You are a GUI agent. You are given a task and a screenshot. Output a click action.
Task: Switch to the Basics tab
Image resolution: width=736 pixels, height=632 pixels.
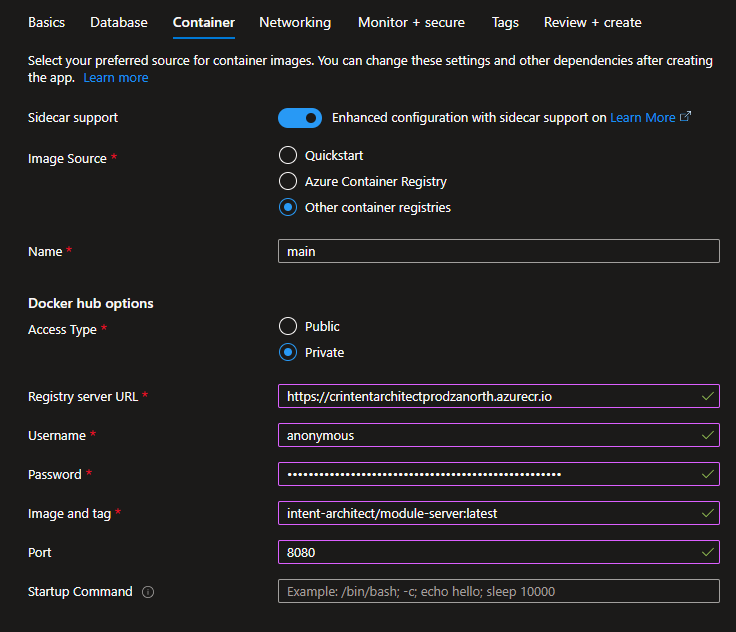click(x=47, y=22)
